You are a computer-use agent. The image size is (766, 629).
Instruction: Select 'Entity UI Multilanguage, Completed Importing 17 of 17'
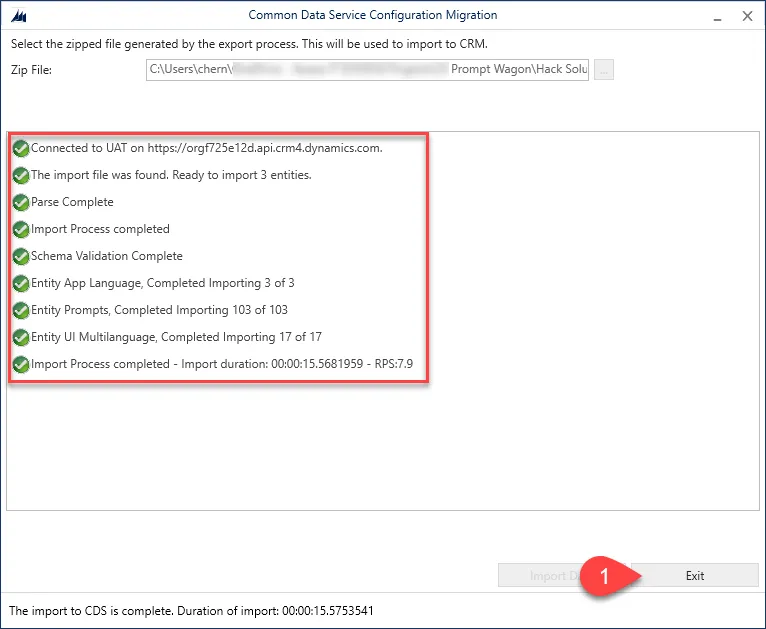[x=176, y=336]
